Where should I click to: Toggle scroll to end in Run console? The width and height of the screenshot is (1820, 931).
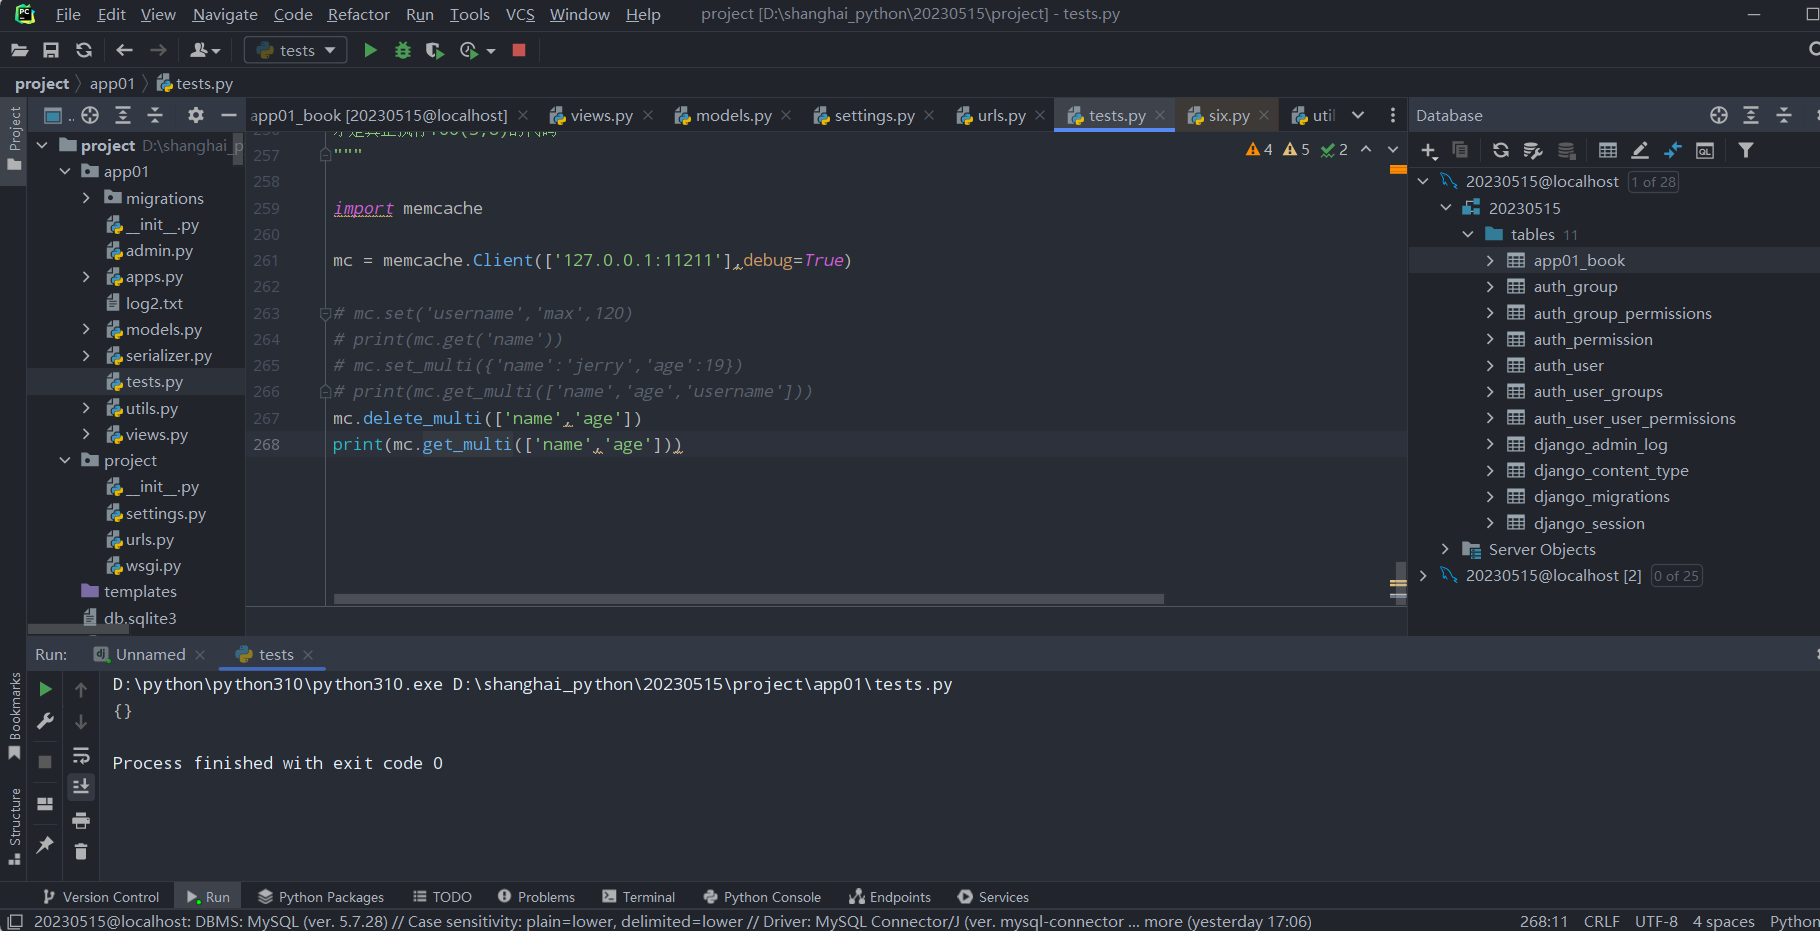[81, 787]
